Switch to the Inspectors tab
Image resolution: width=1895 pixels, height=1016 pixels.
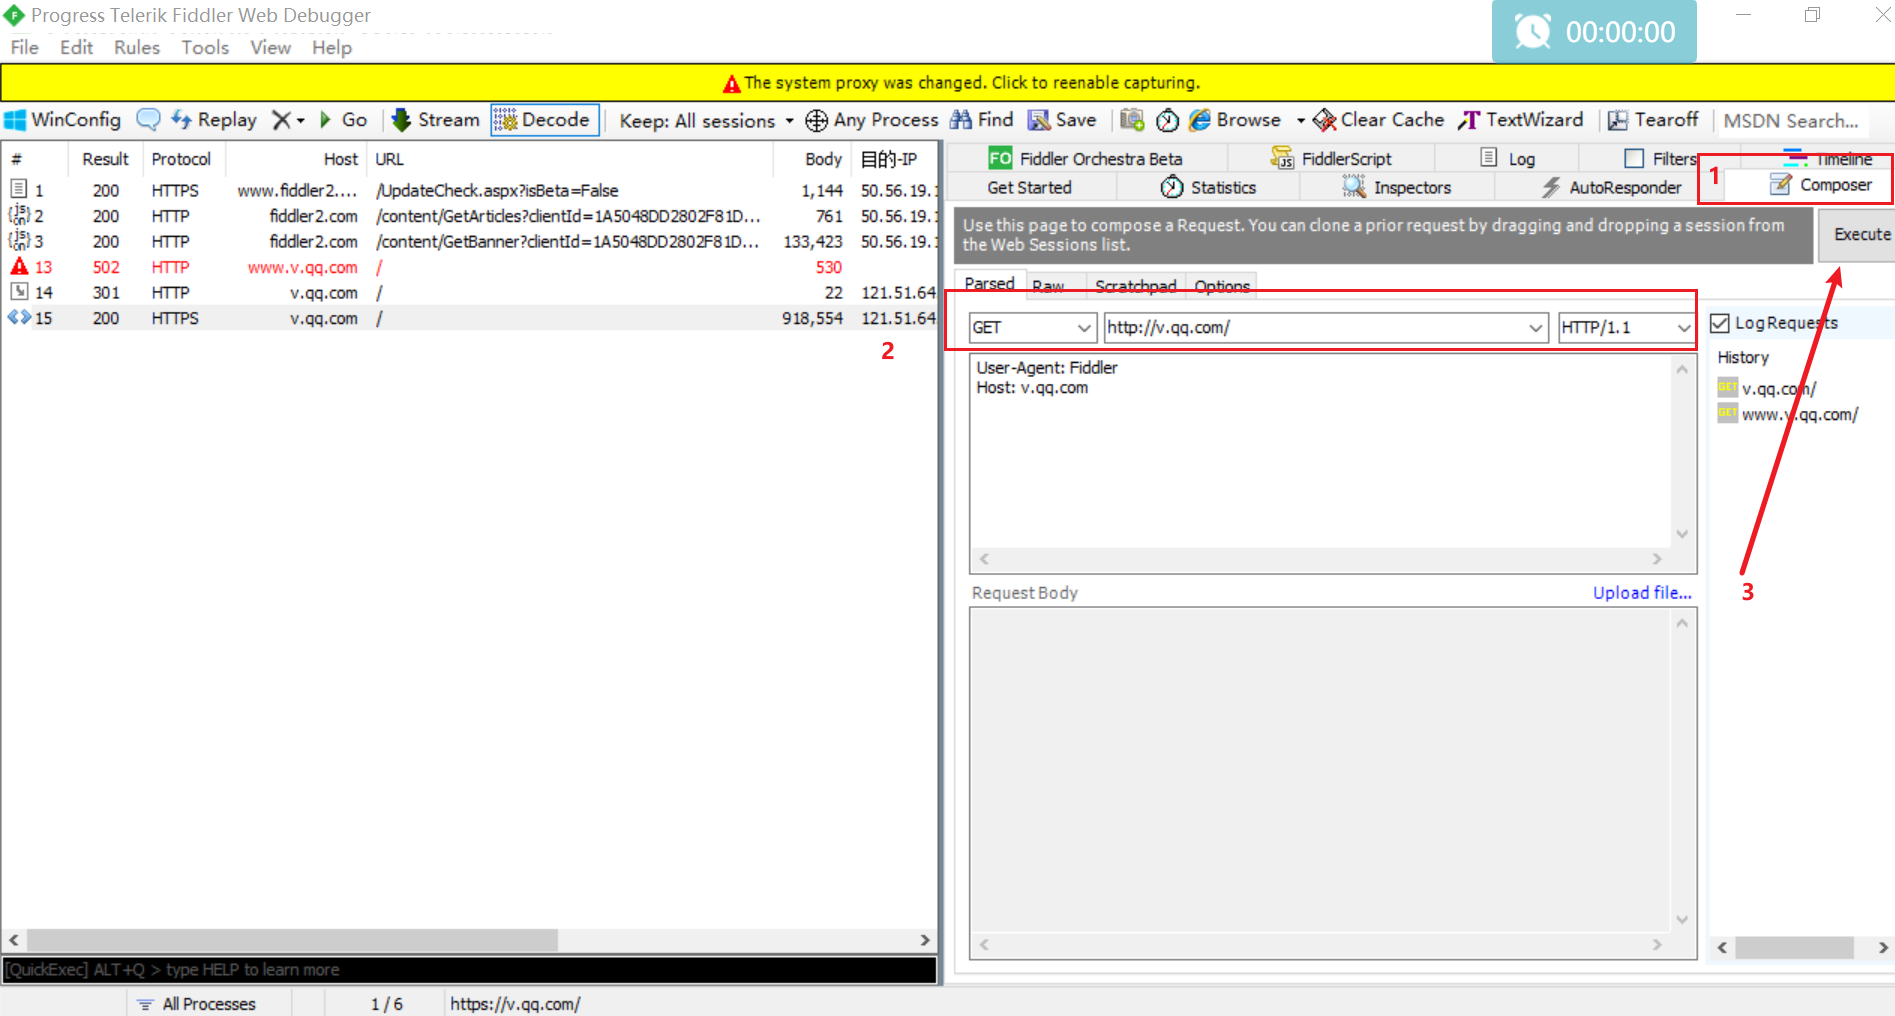click(1396, 187)
